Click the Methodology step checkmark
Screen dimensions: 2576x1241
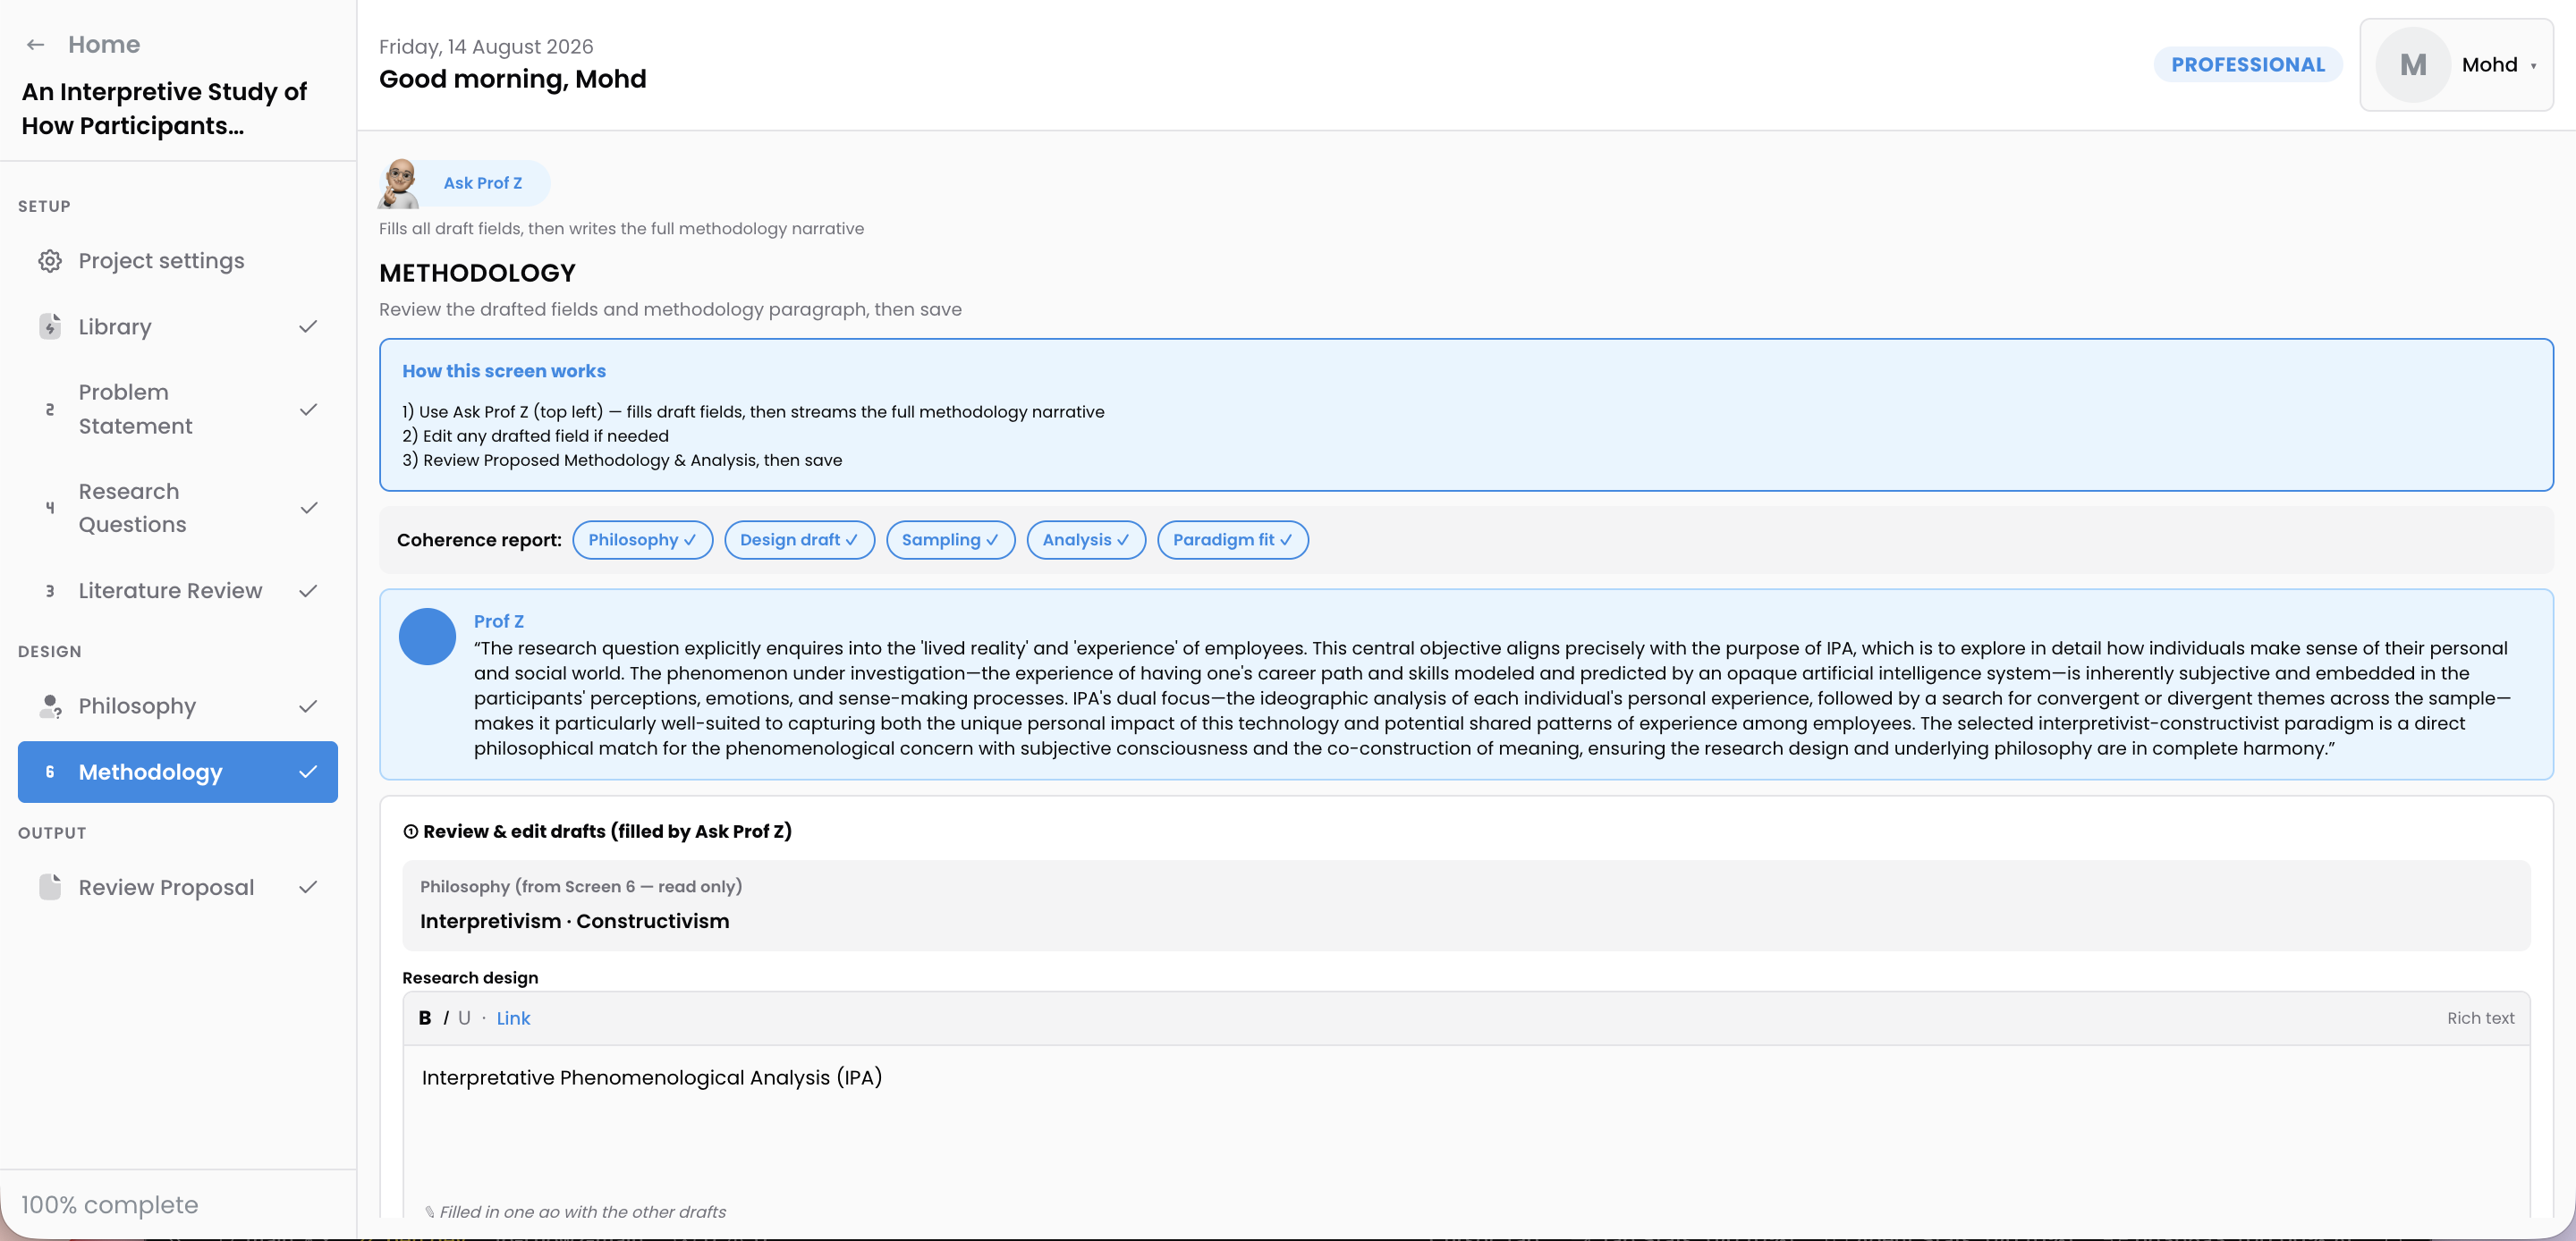coord(308,772)
